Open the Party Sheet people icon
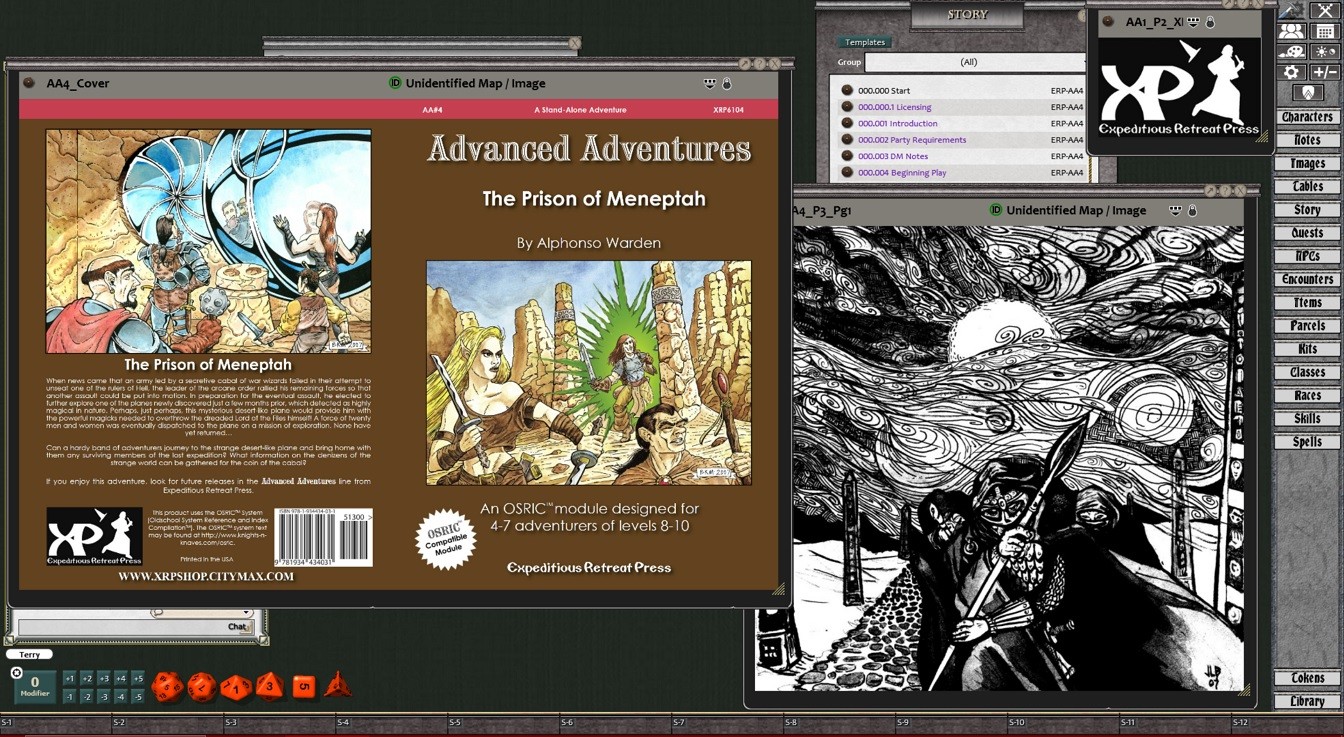This screenshot has width=1344, height=737. (1291, 31)
